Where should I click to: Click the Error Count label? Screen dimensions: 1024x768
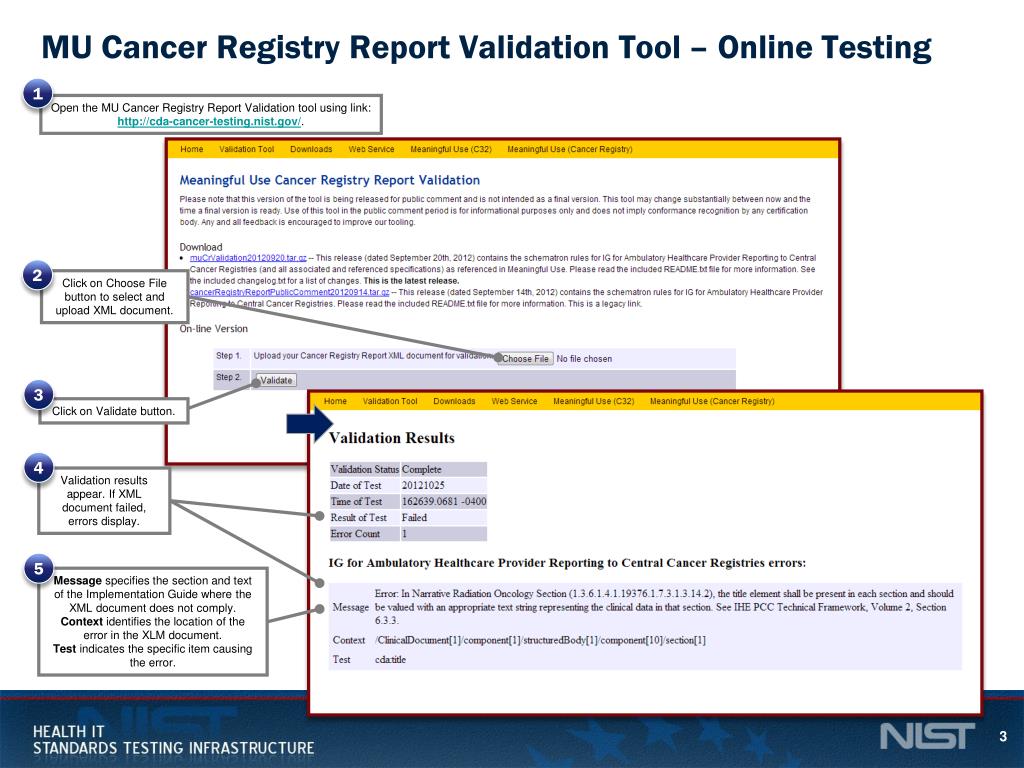pyautogui.click(x=355, y=534)
